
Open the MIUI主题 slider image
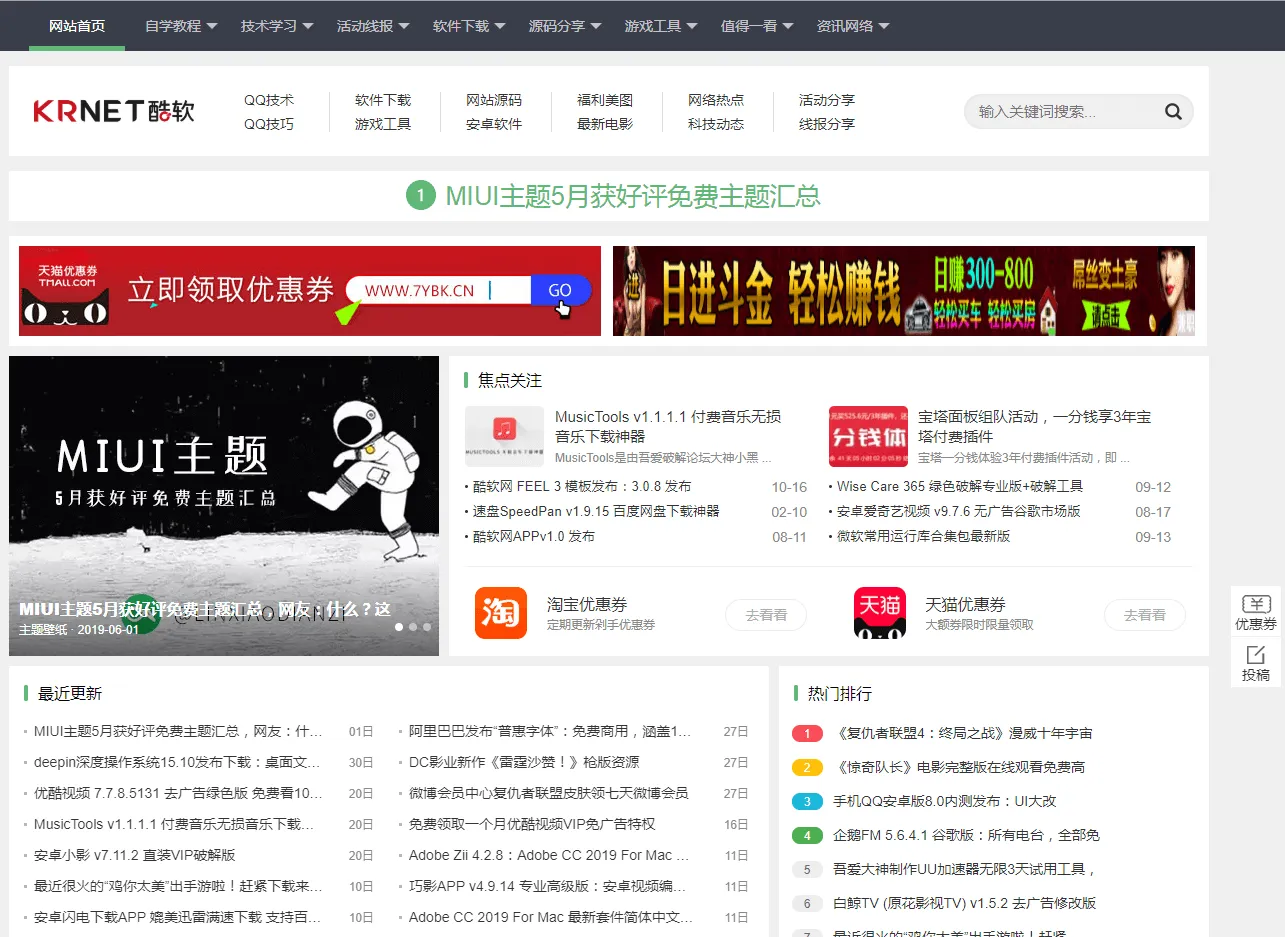(224, 506)
